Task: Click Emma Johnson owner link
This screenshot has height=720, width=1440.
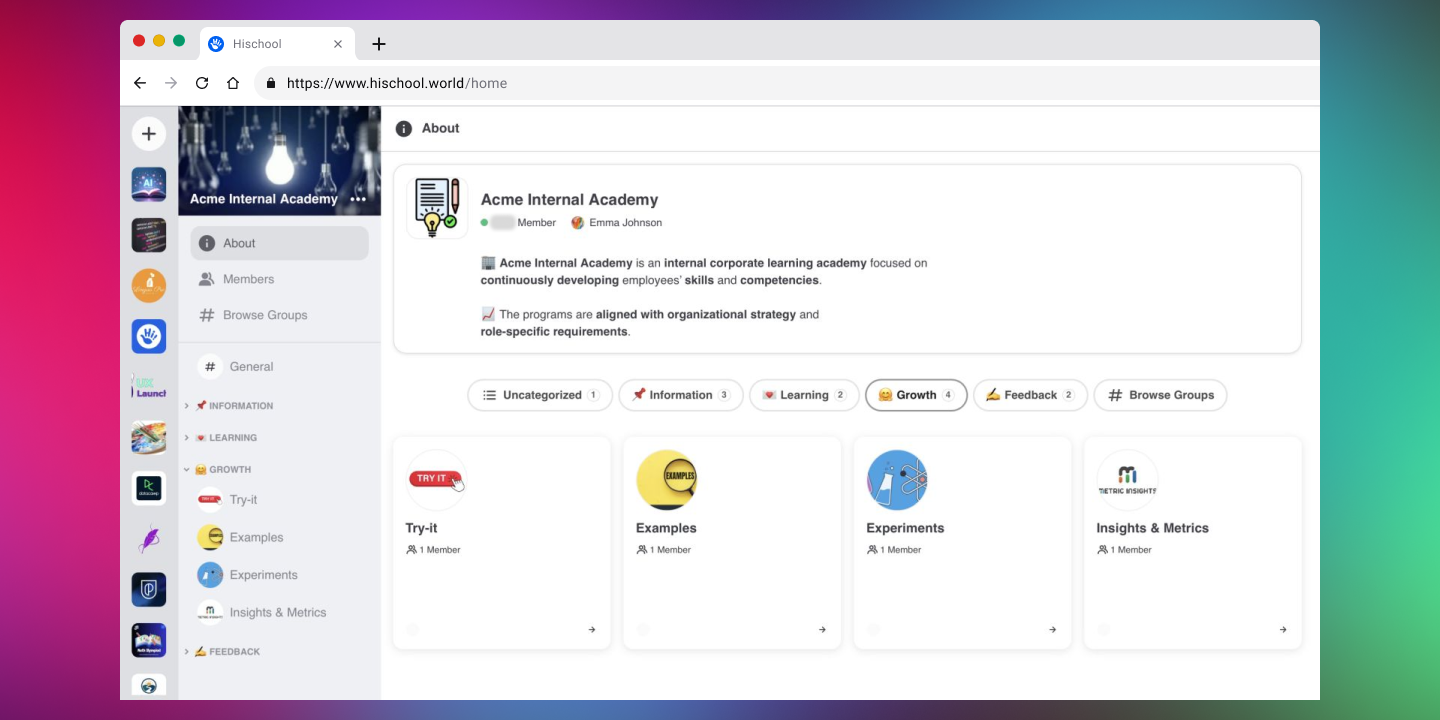Action: pos(617,223)
